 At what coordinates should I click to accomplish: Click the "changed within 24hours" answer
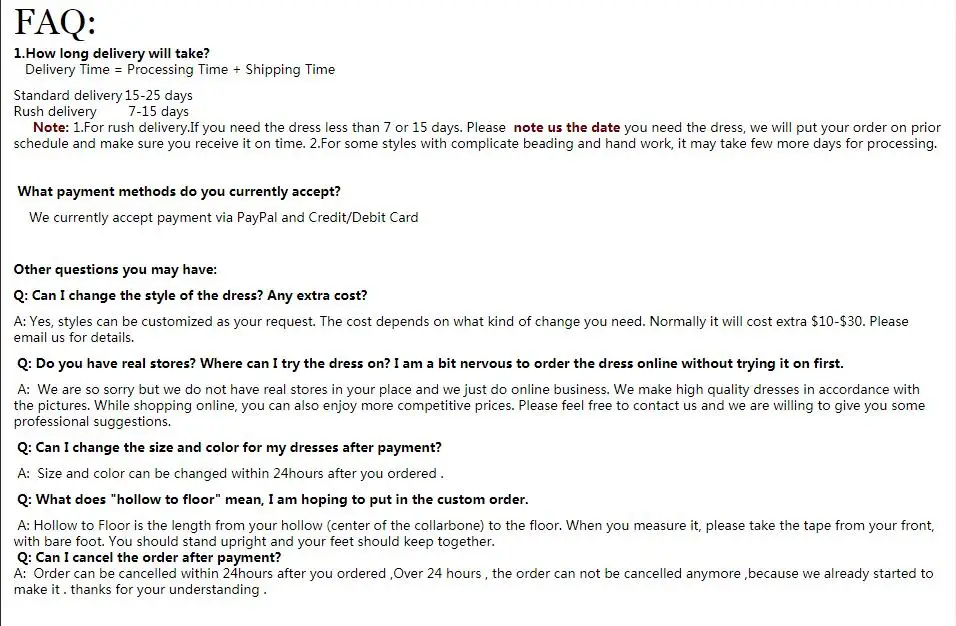click(230, 474)
